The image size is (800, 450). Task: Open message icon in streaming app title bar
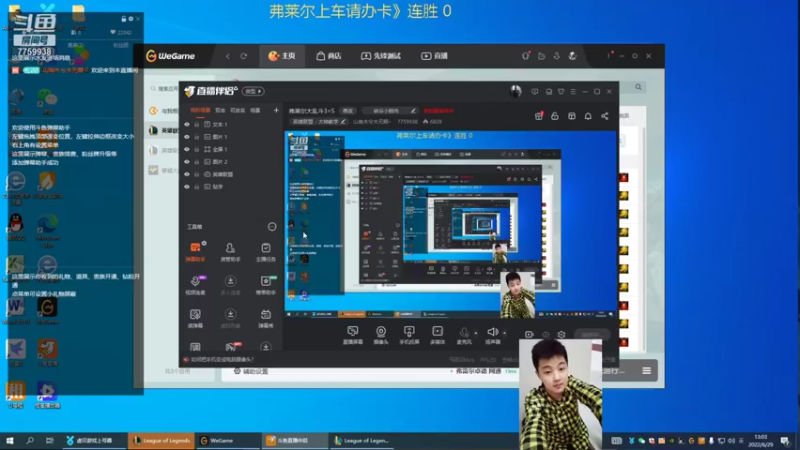535,91
